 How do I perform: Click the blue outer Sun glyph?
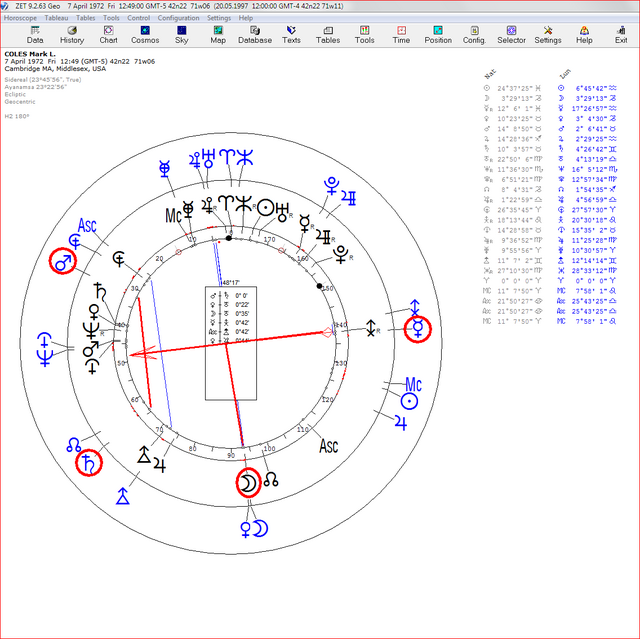[x=409, y=402]
